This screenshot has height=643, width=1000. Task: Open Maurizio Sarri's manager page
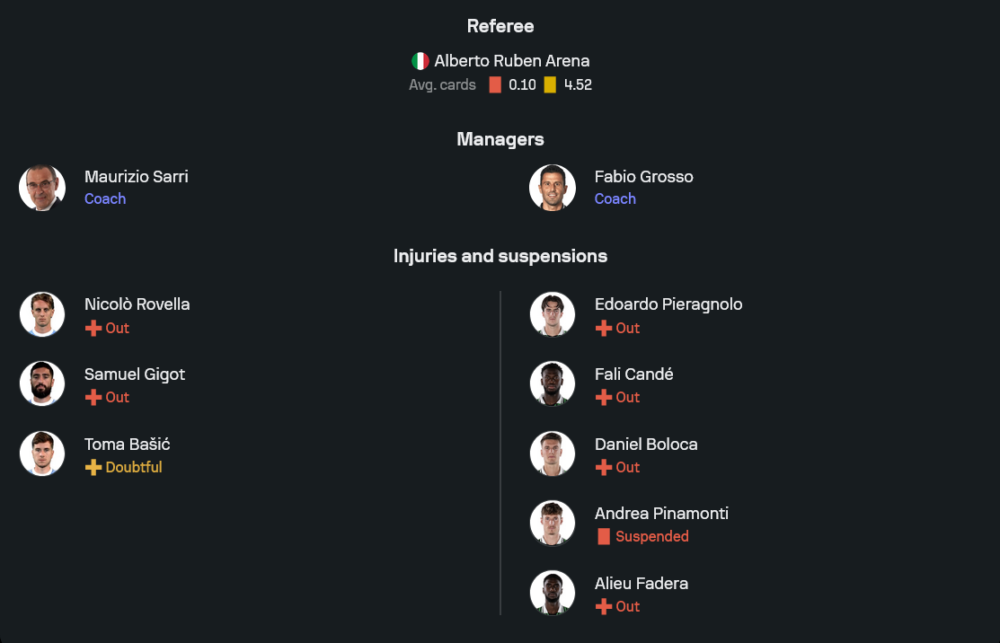pyautogui.click(x=136, y=177)
